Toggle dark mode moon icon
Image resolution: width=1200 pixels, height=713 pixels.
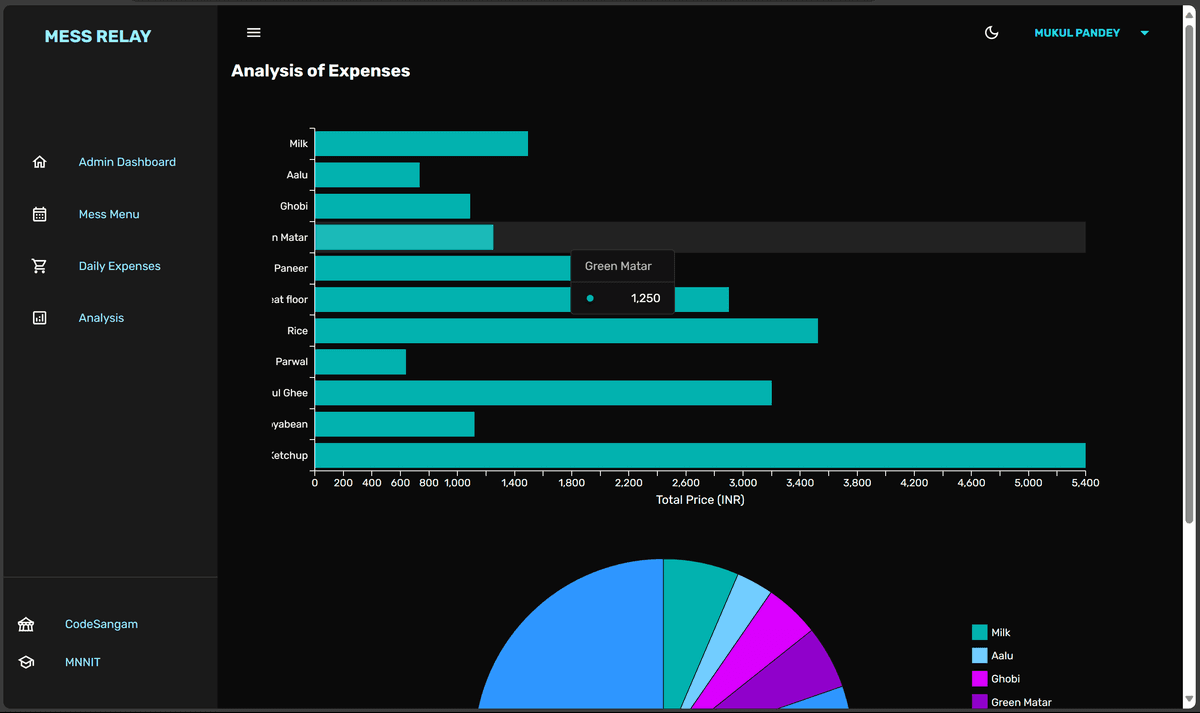point(992,33)
